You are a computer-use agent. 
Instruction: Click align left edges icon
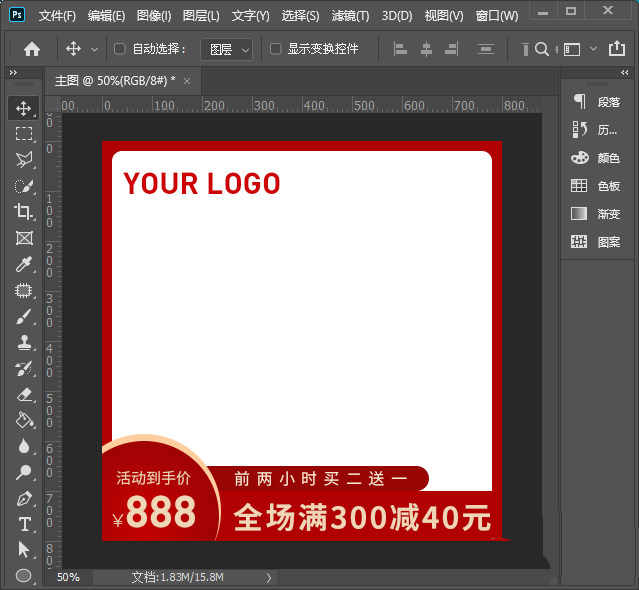click(400, 49)
